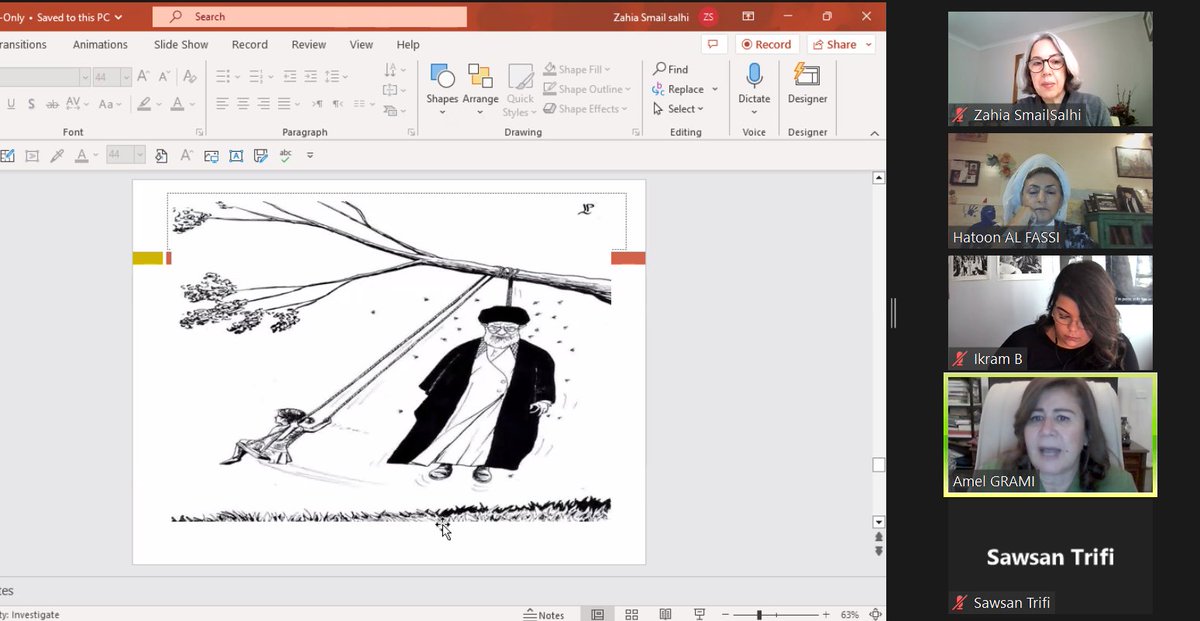This screenshot has height=621, width=1200.
Task: Switch to Normal view
Action: point(598,614)
